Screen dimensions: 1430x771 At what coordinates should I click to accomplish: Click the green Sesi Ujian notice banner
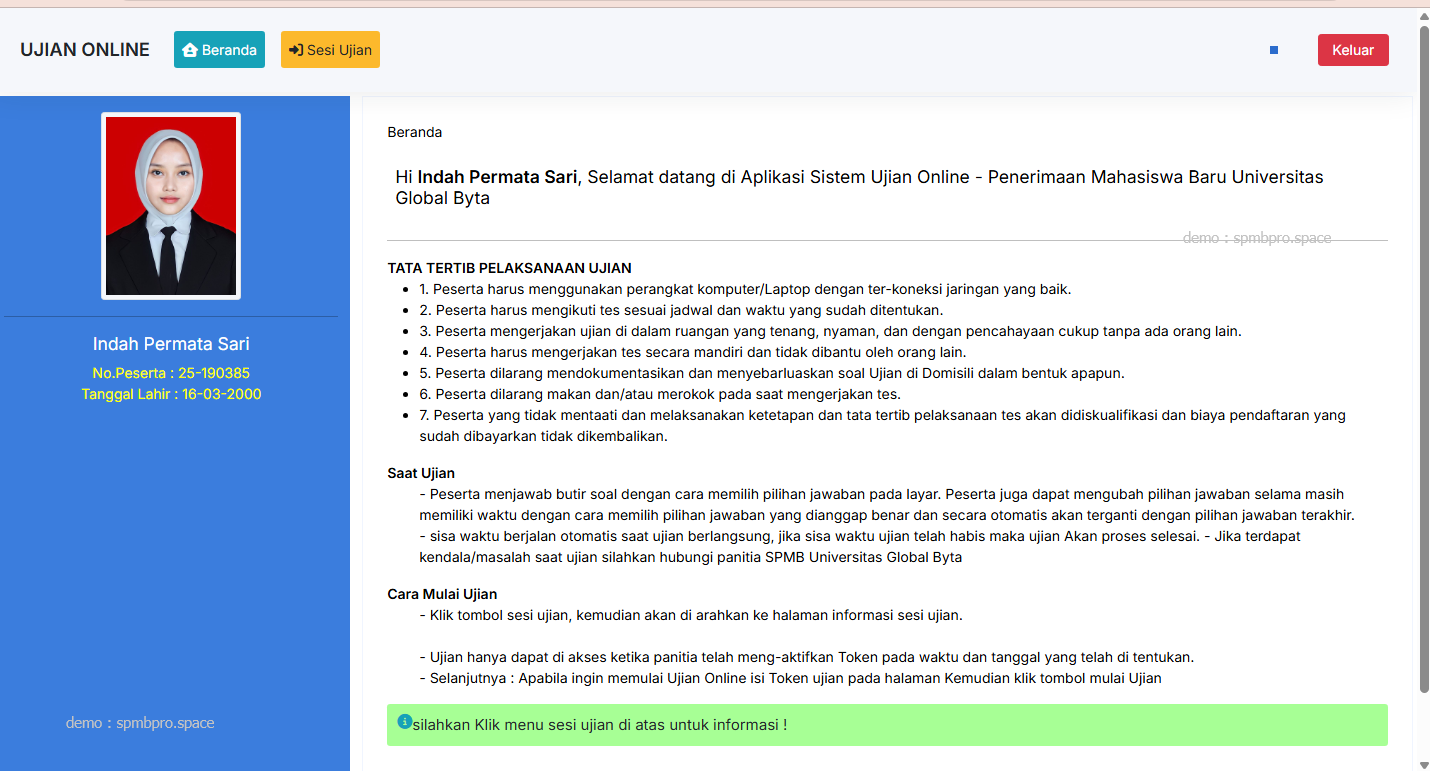tap(886, 725)
